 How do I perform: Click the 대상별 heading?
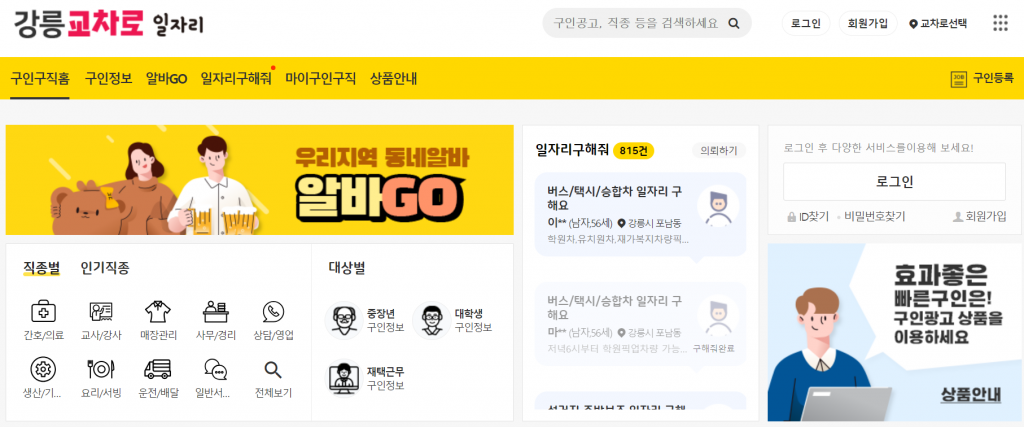347,268
